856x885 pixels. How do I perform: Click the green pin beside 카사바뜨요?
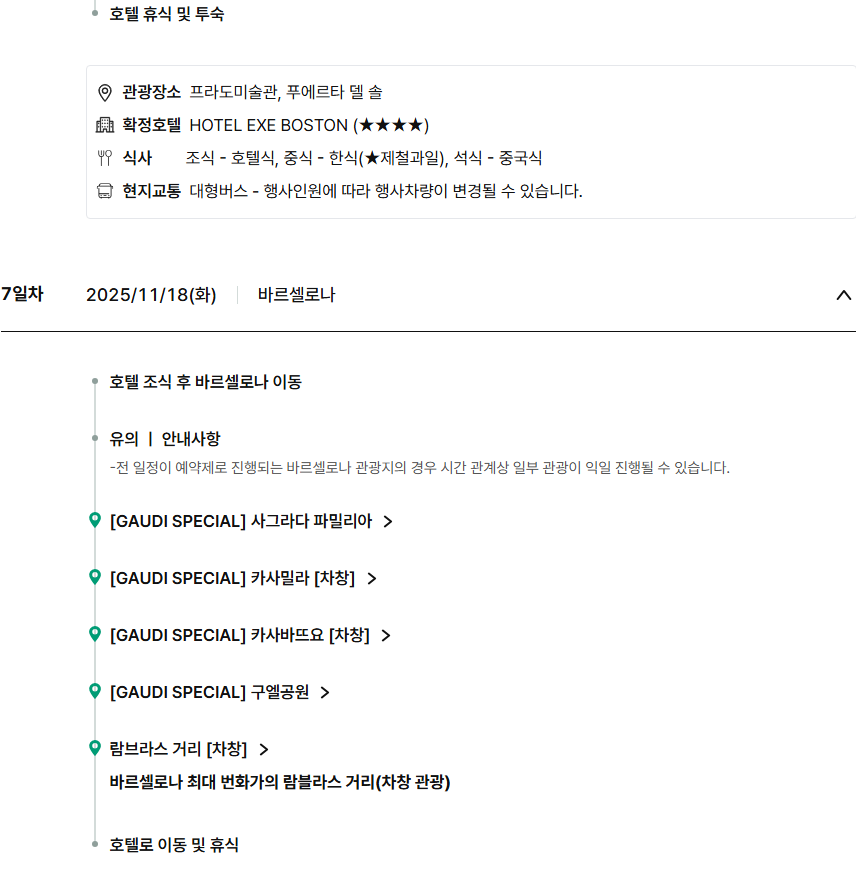click(95, 634)
